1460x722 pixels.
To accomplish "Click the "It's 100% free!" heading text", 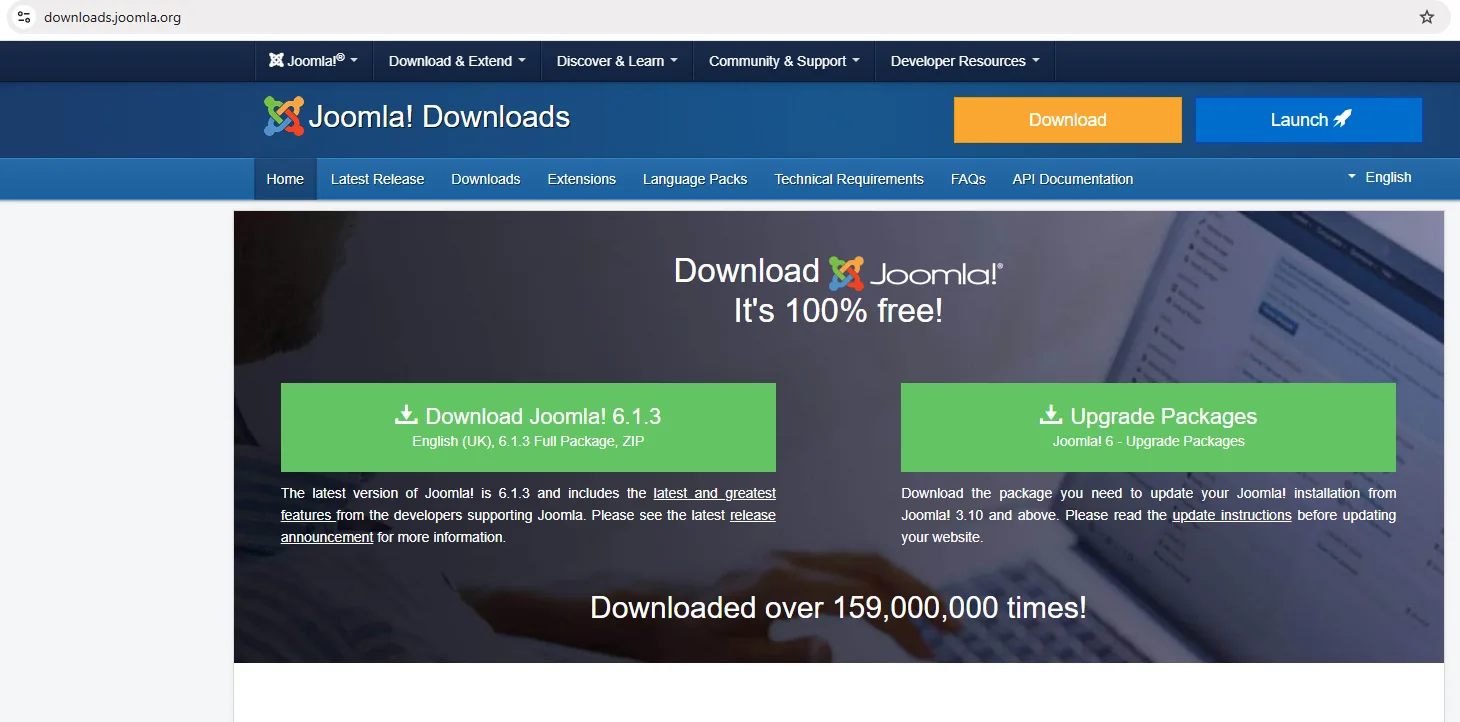I will 838,311.
